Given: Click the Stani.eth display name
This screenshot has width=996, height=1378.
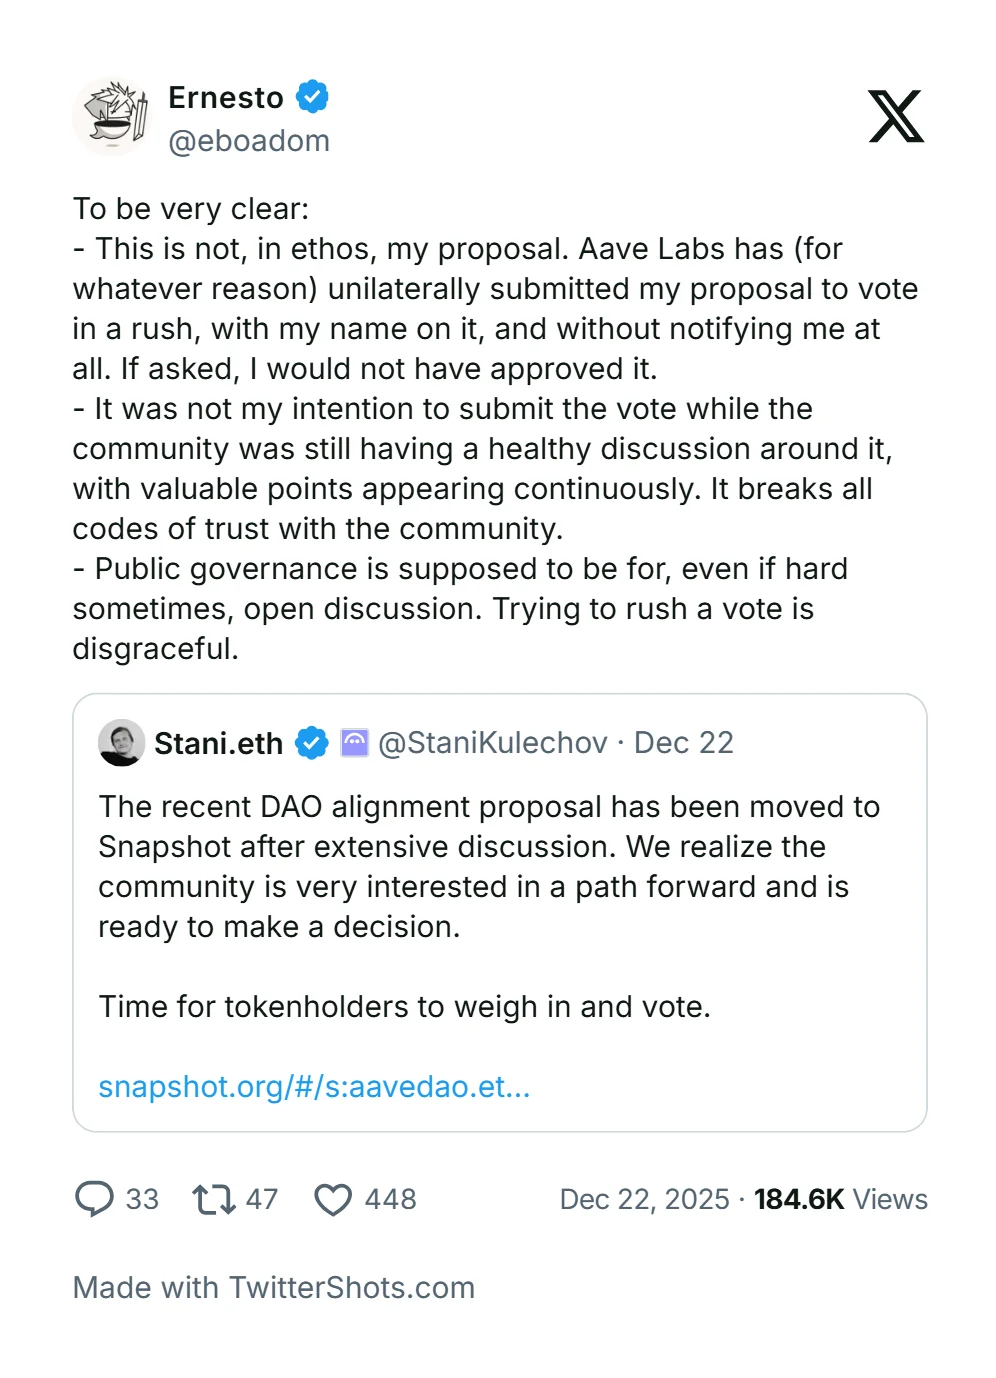Looking at the screenshot, I should tap(218, 743).
